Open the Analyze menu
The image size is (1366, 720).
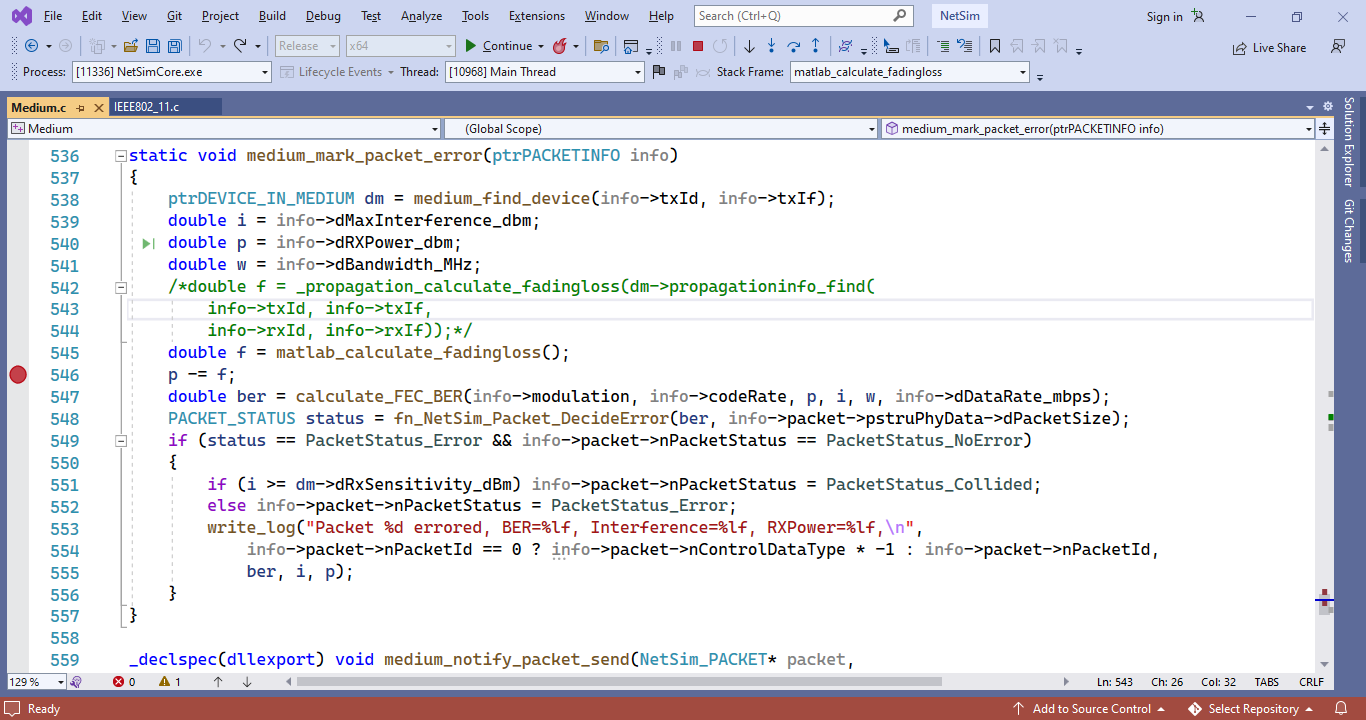click(421, 16)
